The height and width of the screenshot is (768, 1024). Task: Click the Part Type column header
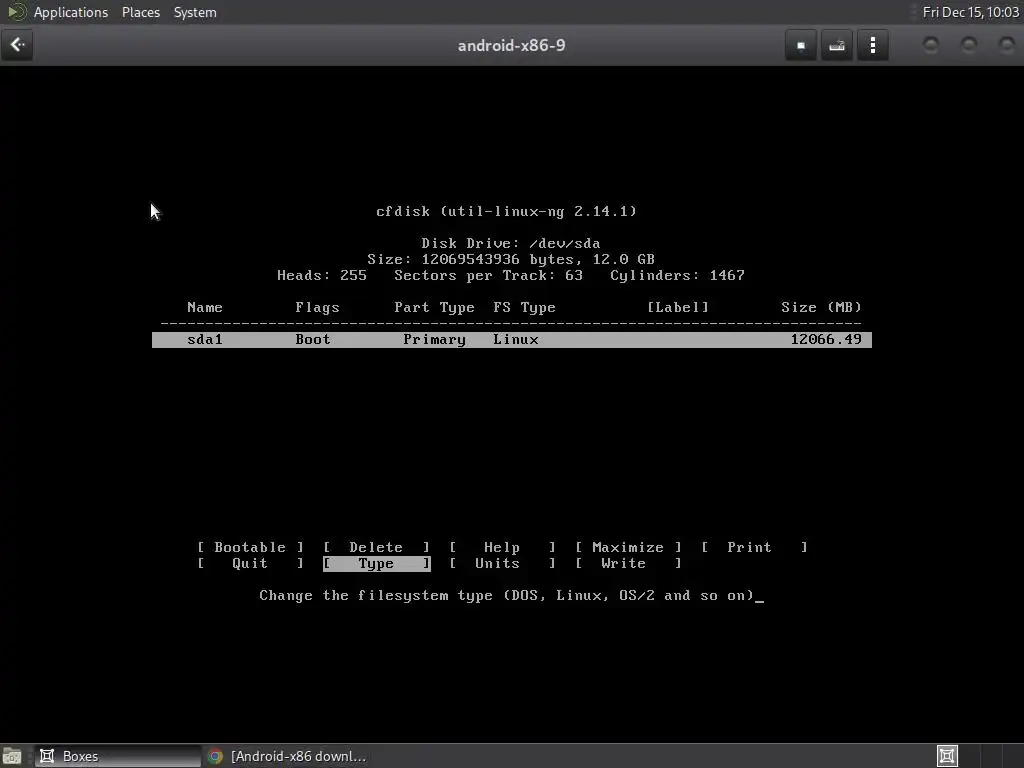click(434, 308)
